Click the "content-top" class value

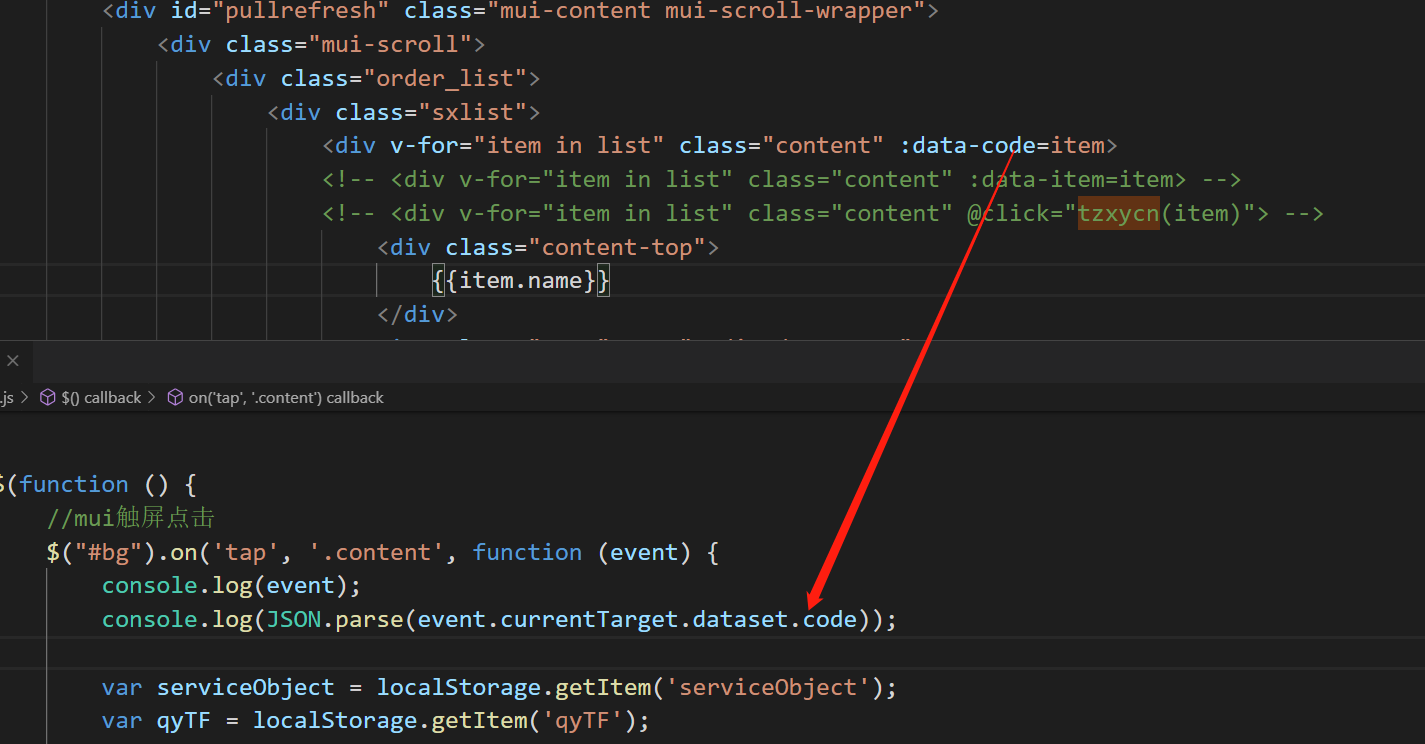[617, 248]
